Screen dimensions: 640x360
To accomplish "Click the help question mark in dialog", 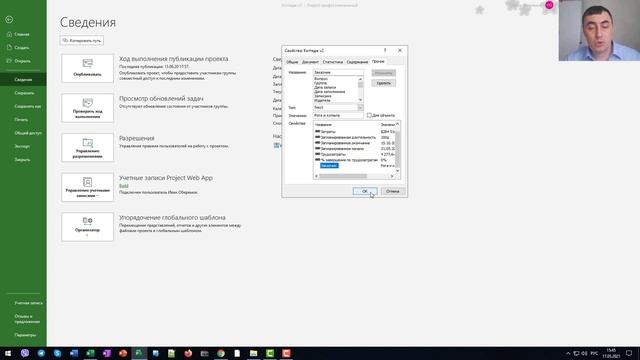I will tap(385, 50).
